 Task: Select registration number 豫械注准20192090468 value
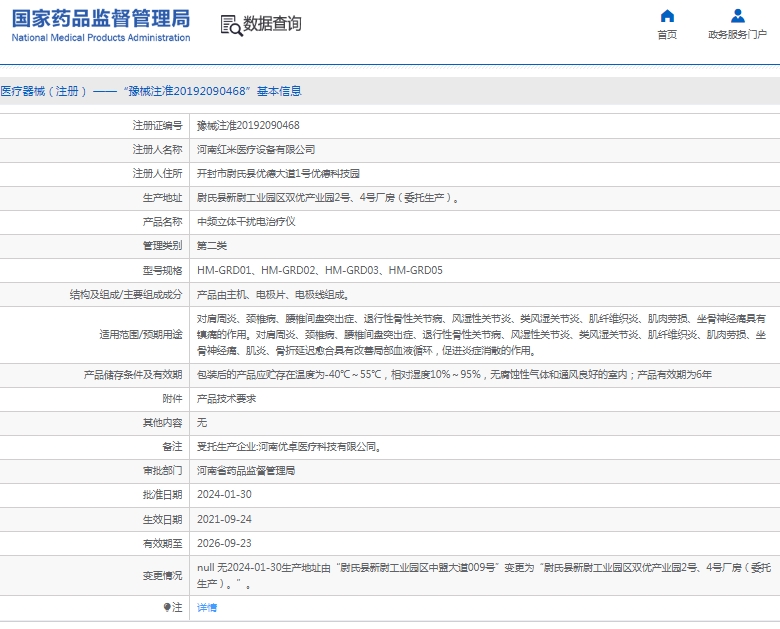tap(248, 125)
